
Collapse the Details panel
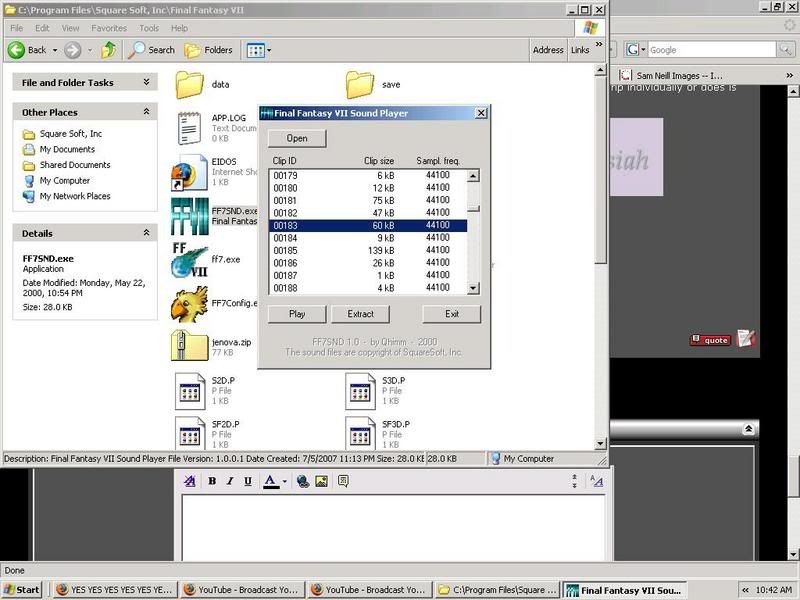click(x=146, y=233)
